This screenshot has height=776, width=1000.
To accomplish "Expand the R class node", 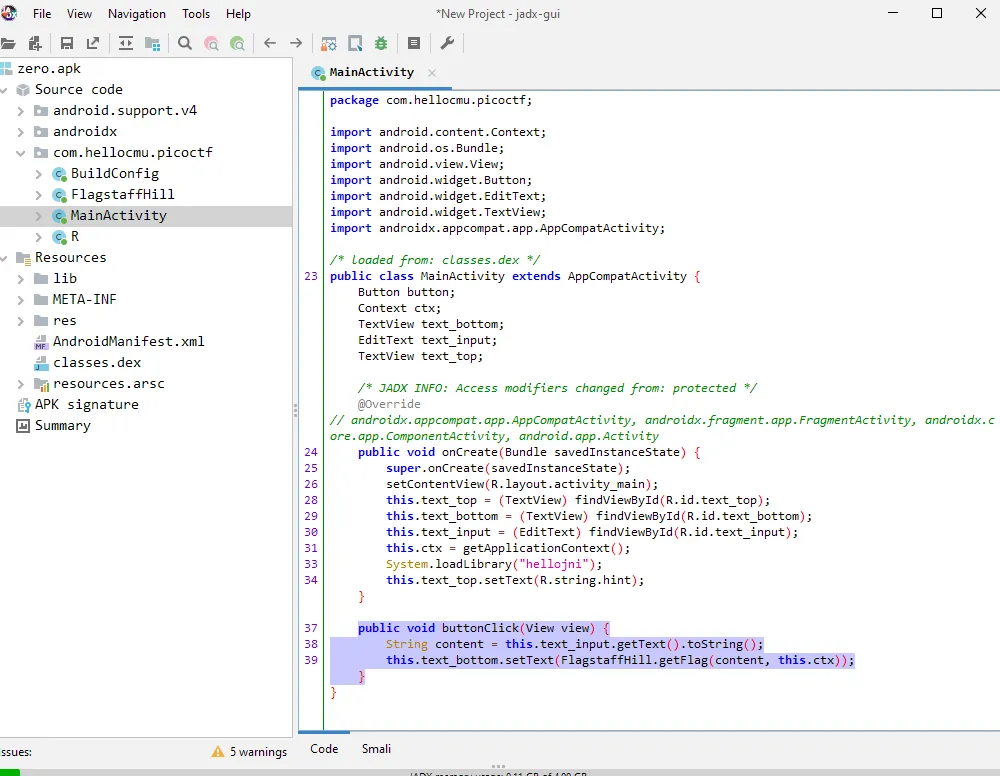I will 38,237.
